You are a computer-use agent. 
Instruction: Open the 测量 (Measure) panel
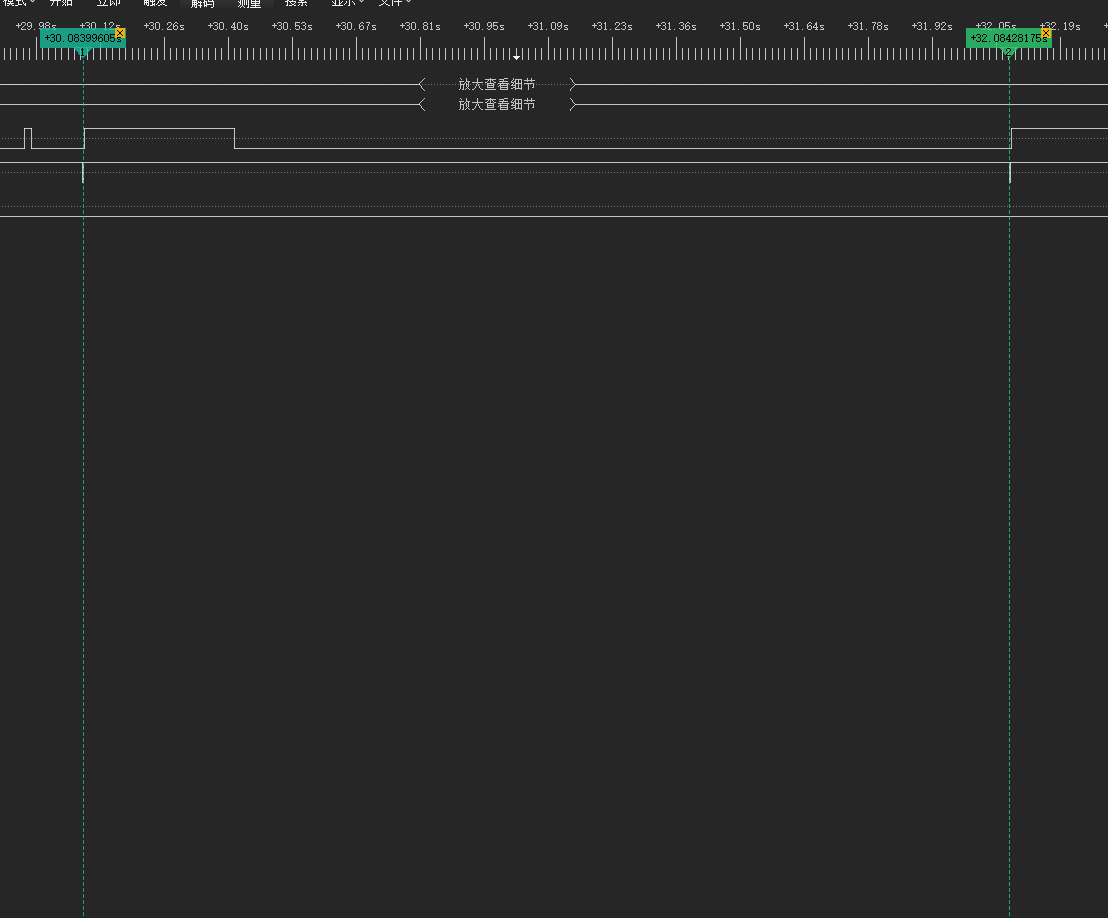pos(249,3)
